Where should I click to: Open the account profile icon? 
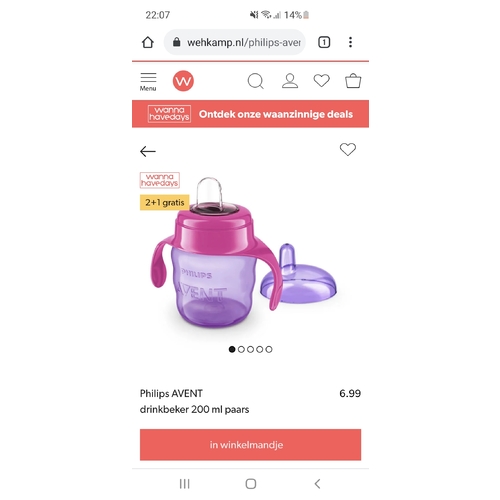[x=290, y=81]
